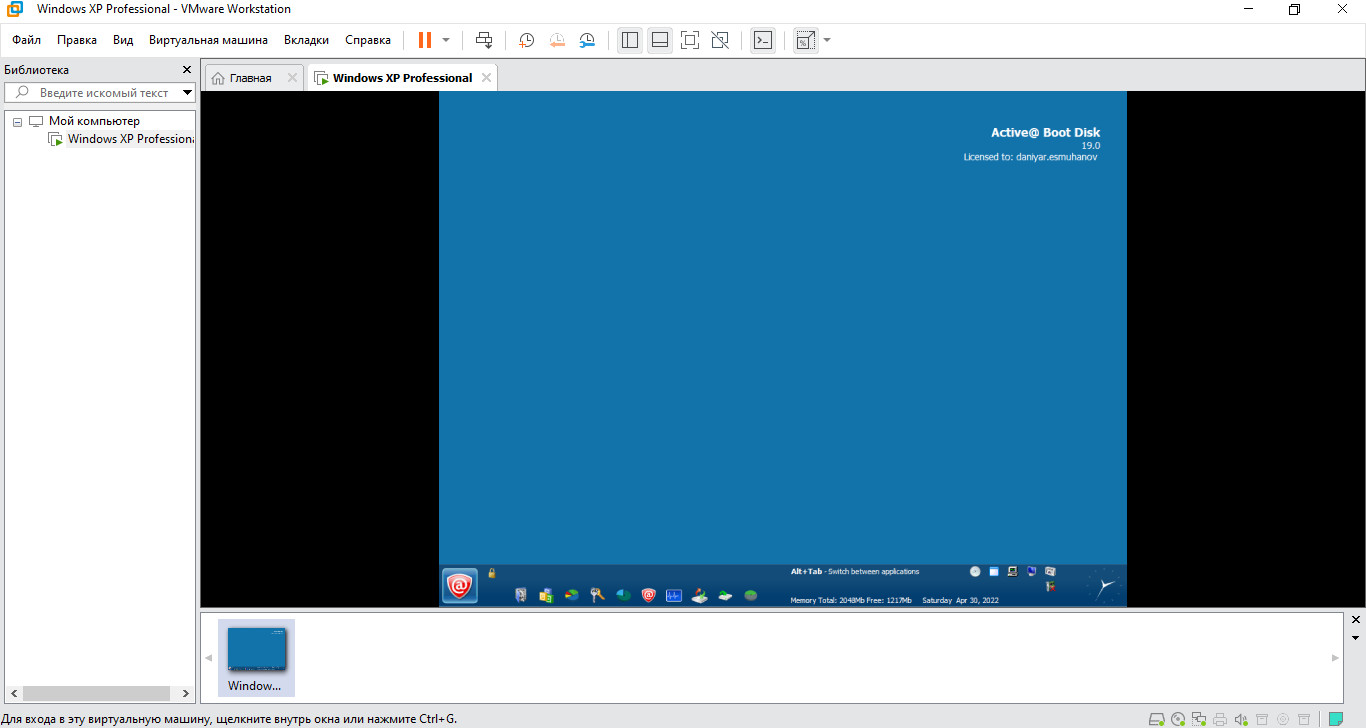Open the snapshot manager wrench-clock icon

tap(588, 40)
